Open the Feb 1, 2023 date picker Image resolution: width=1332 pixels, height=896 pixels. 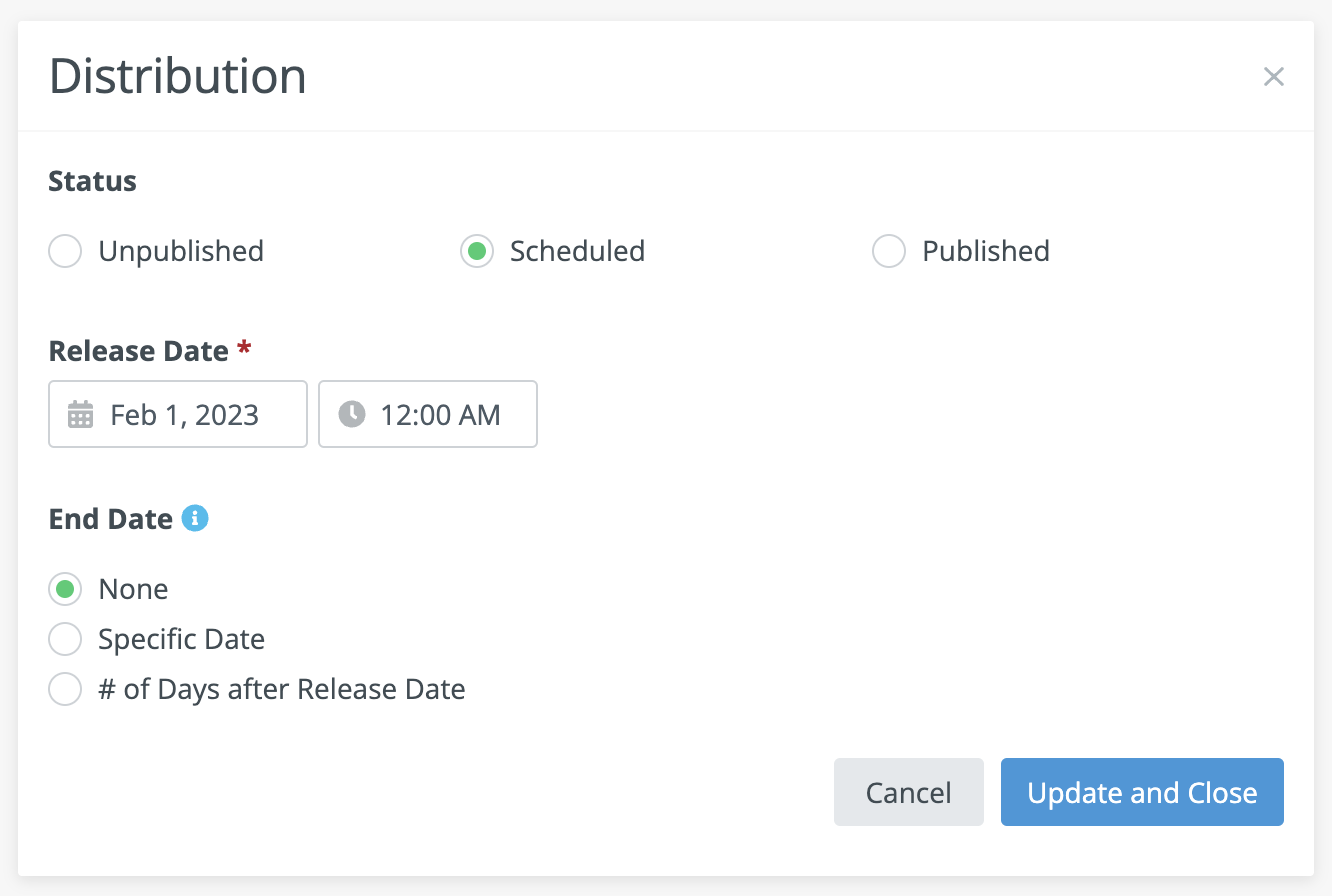(x=185, y=414)
